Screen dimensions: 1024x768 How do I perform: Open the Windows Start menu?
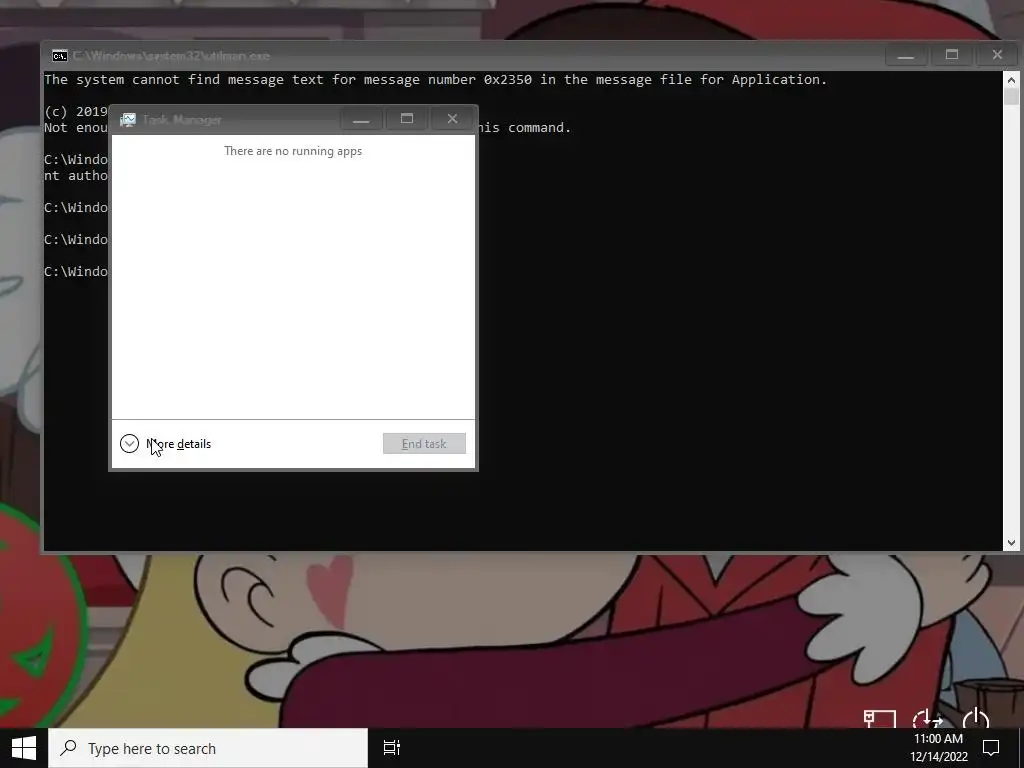point(24,748)
